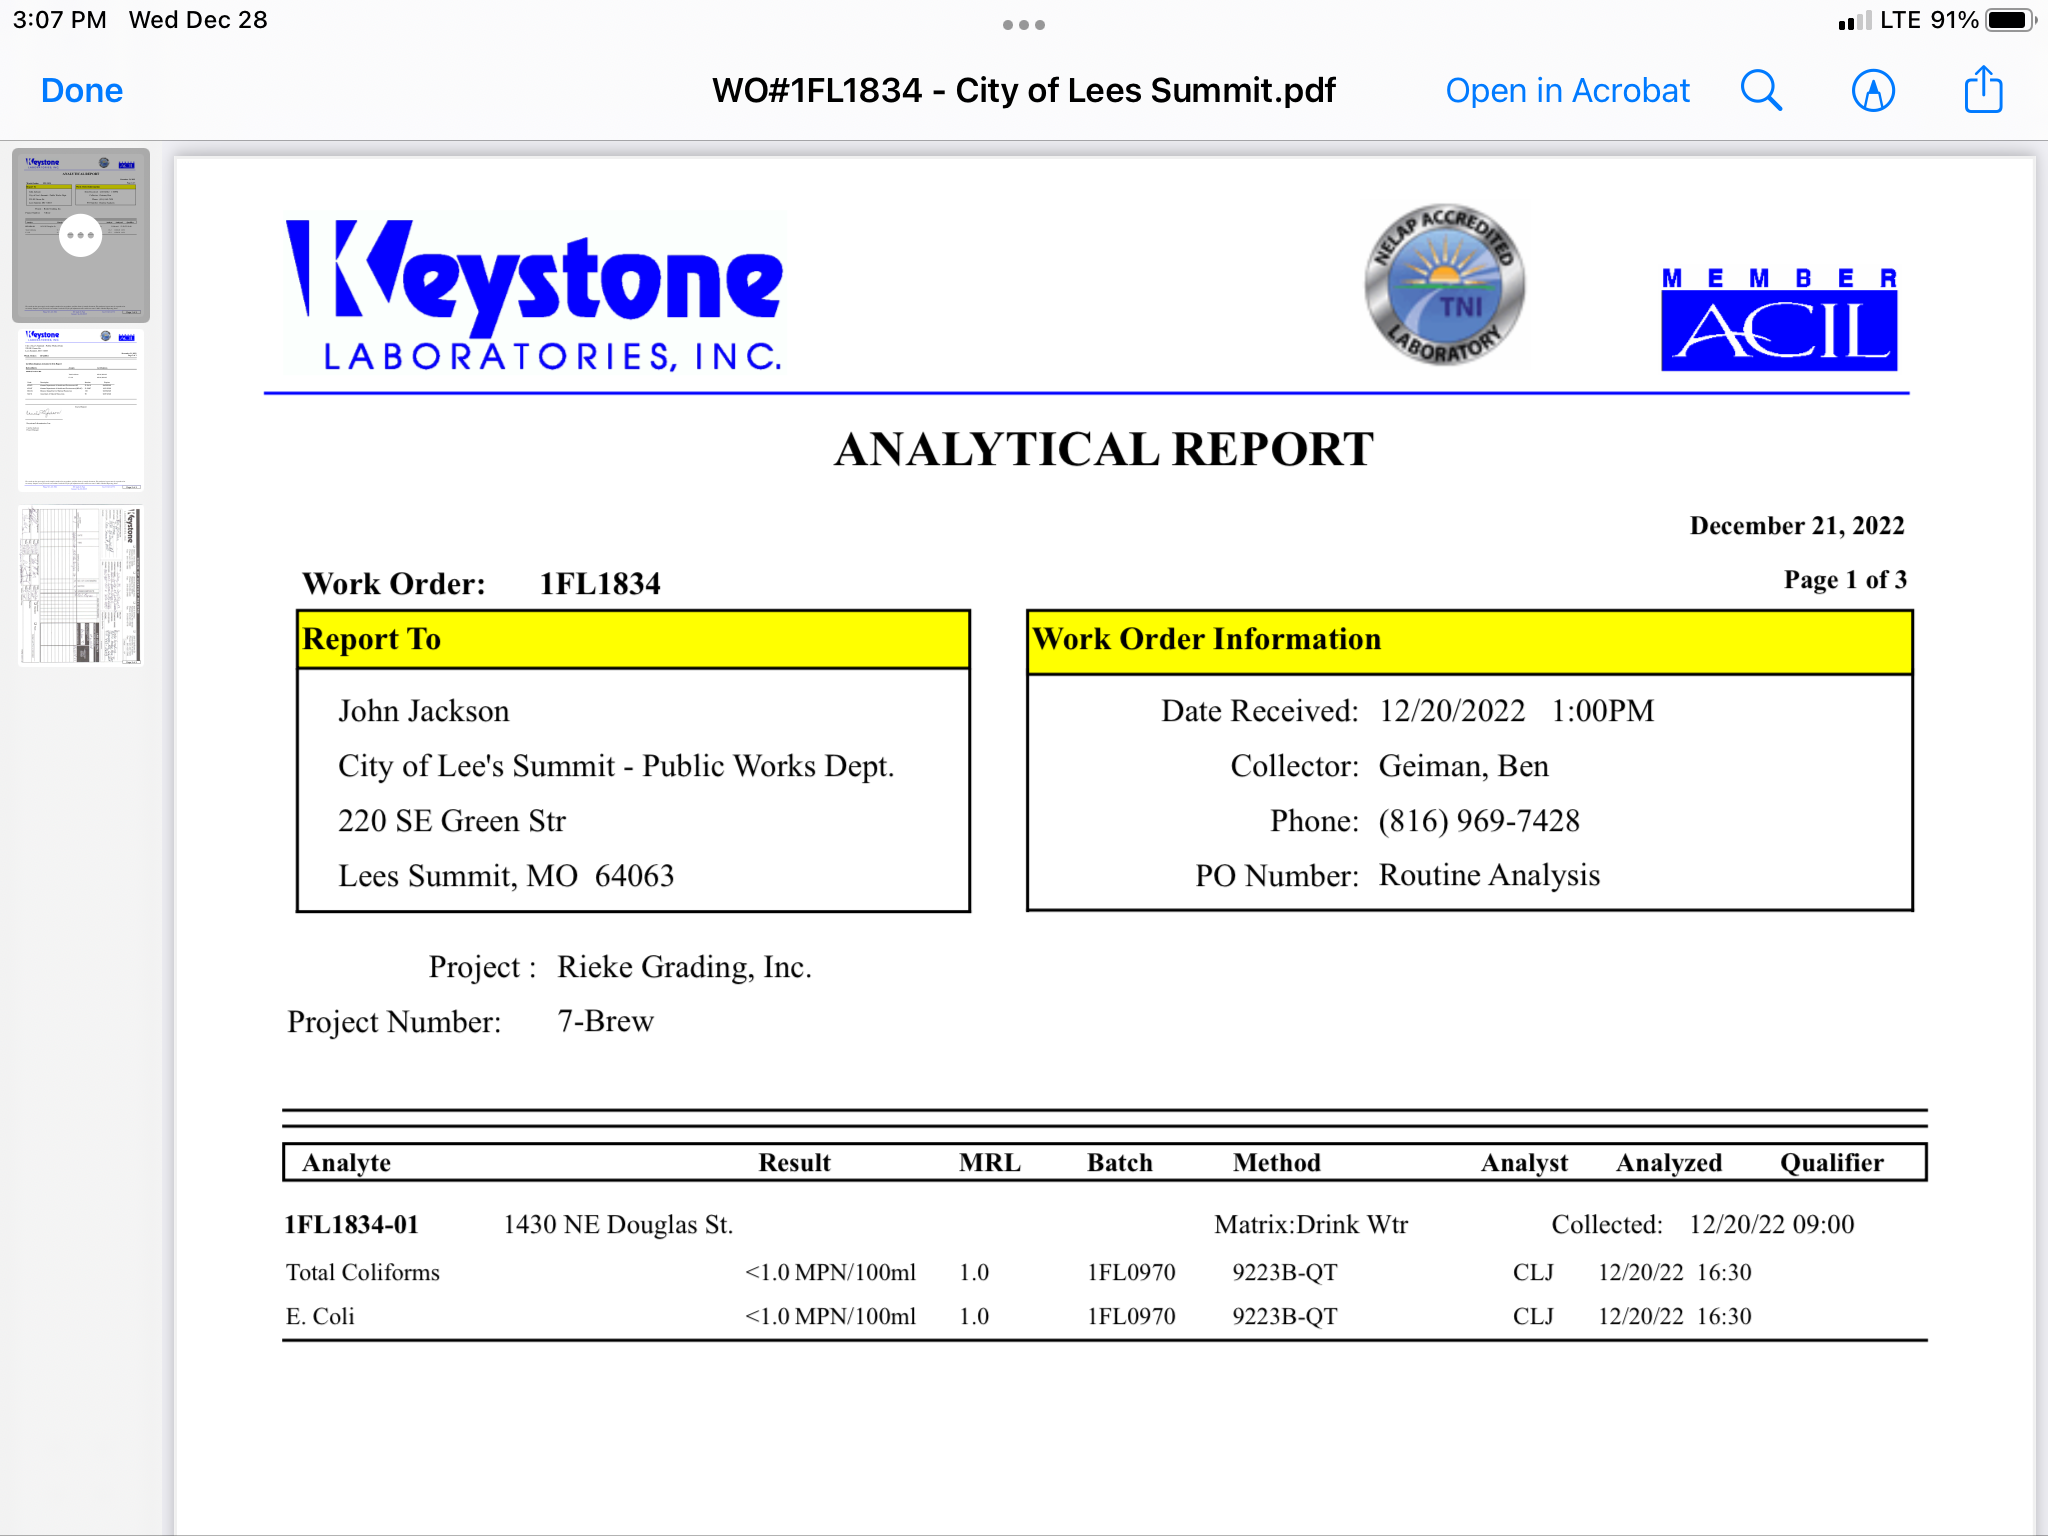
Task: Tap Done to close the PDF
Action: pos(82,91)
